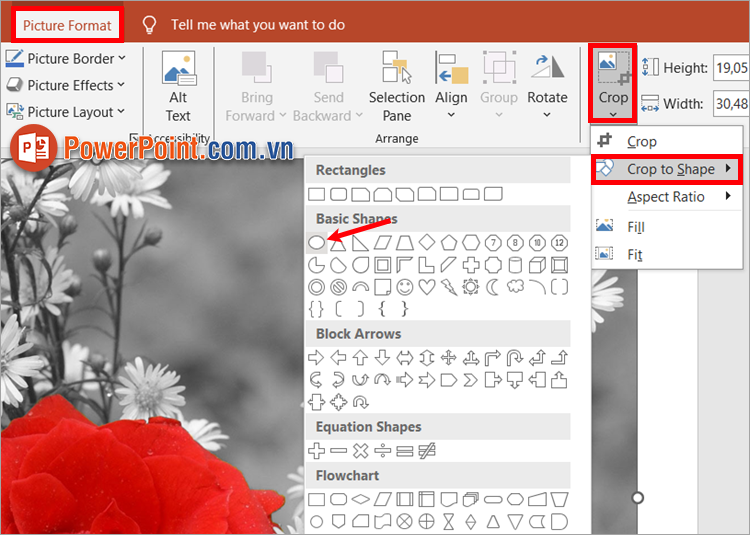
Task: Click the Width value field
Action: point(731,103)
